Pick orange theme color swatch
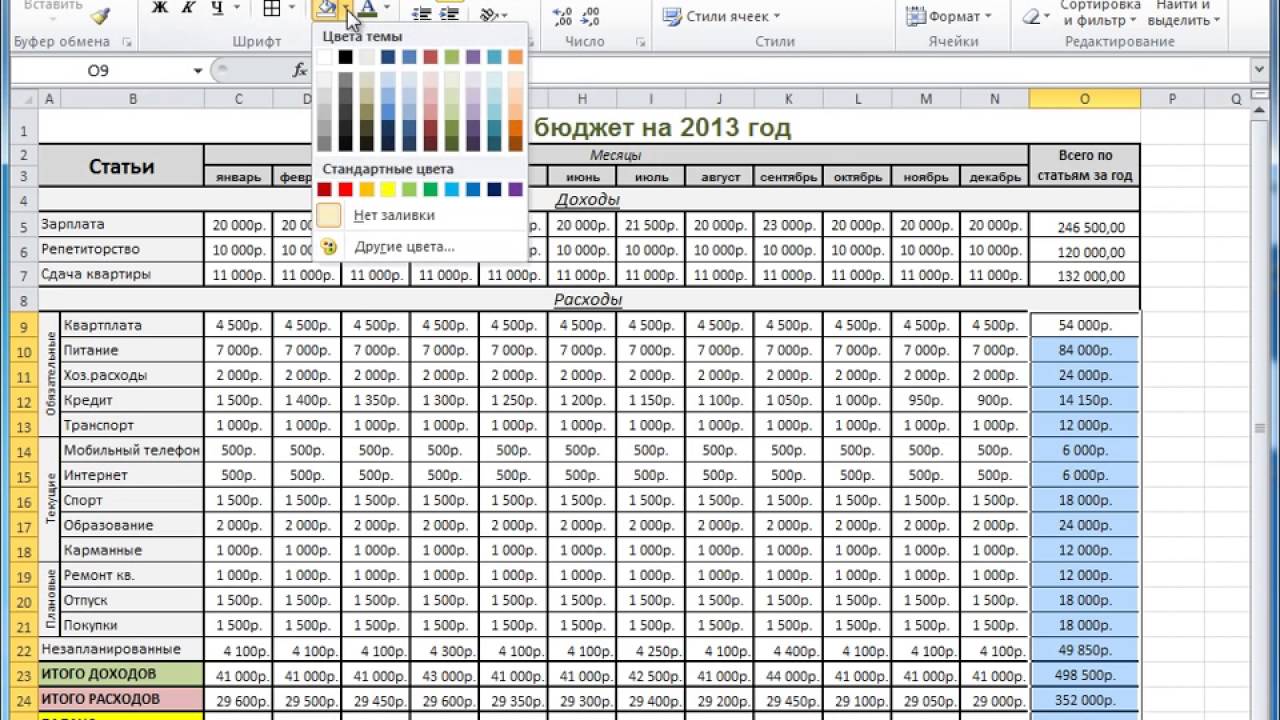The image size is (1280, 720). tap(515, 57)
